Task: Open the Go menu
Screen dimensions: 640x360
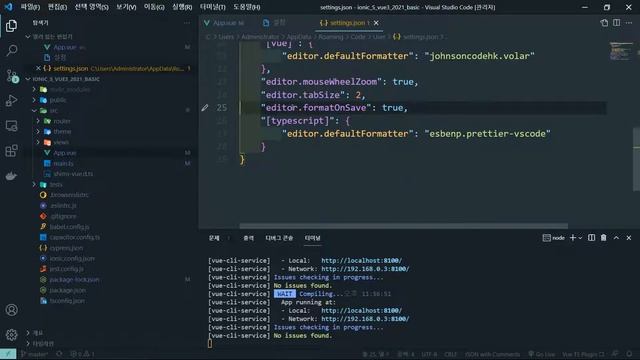Action: tap(154, 7)
